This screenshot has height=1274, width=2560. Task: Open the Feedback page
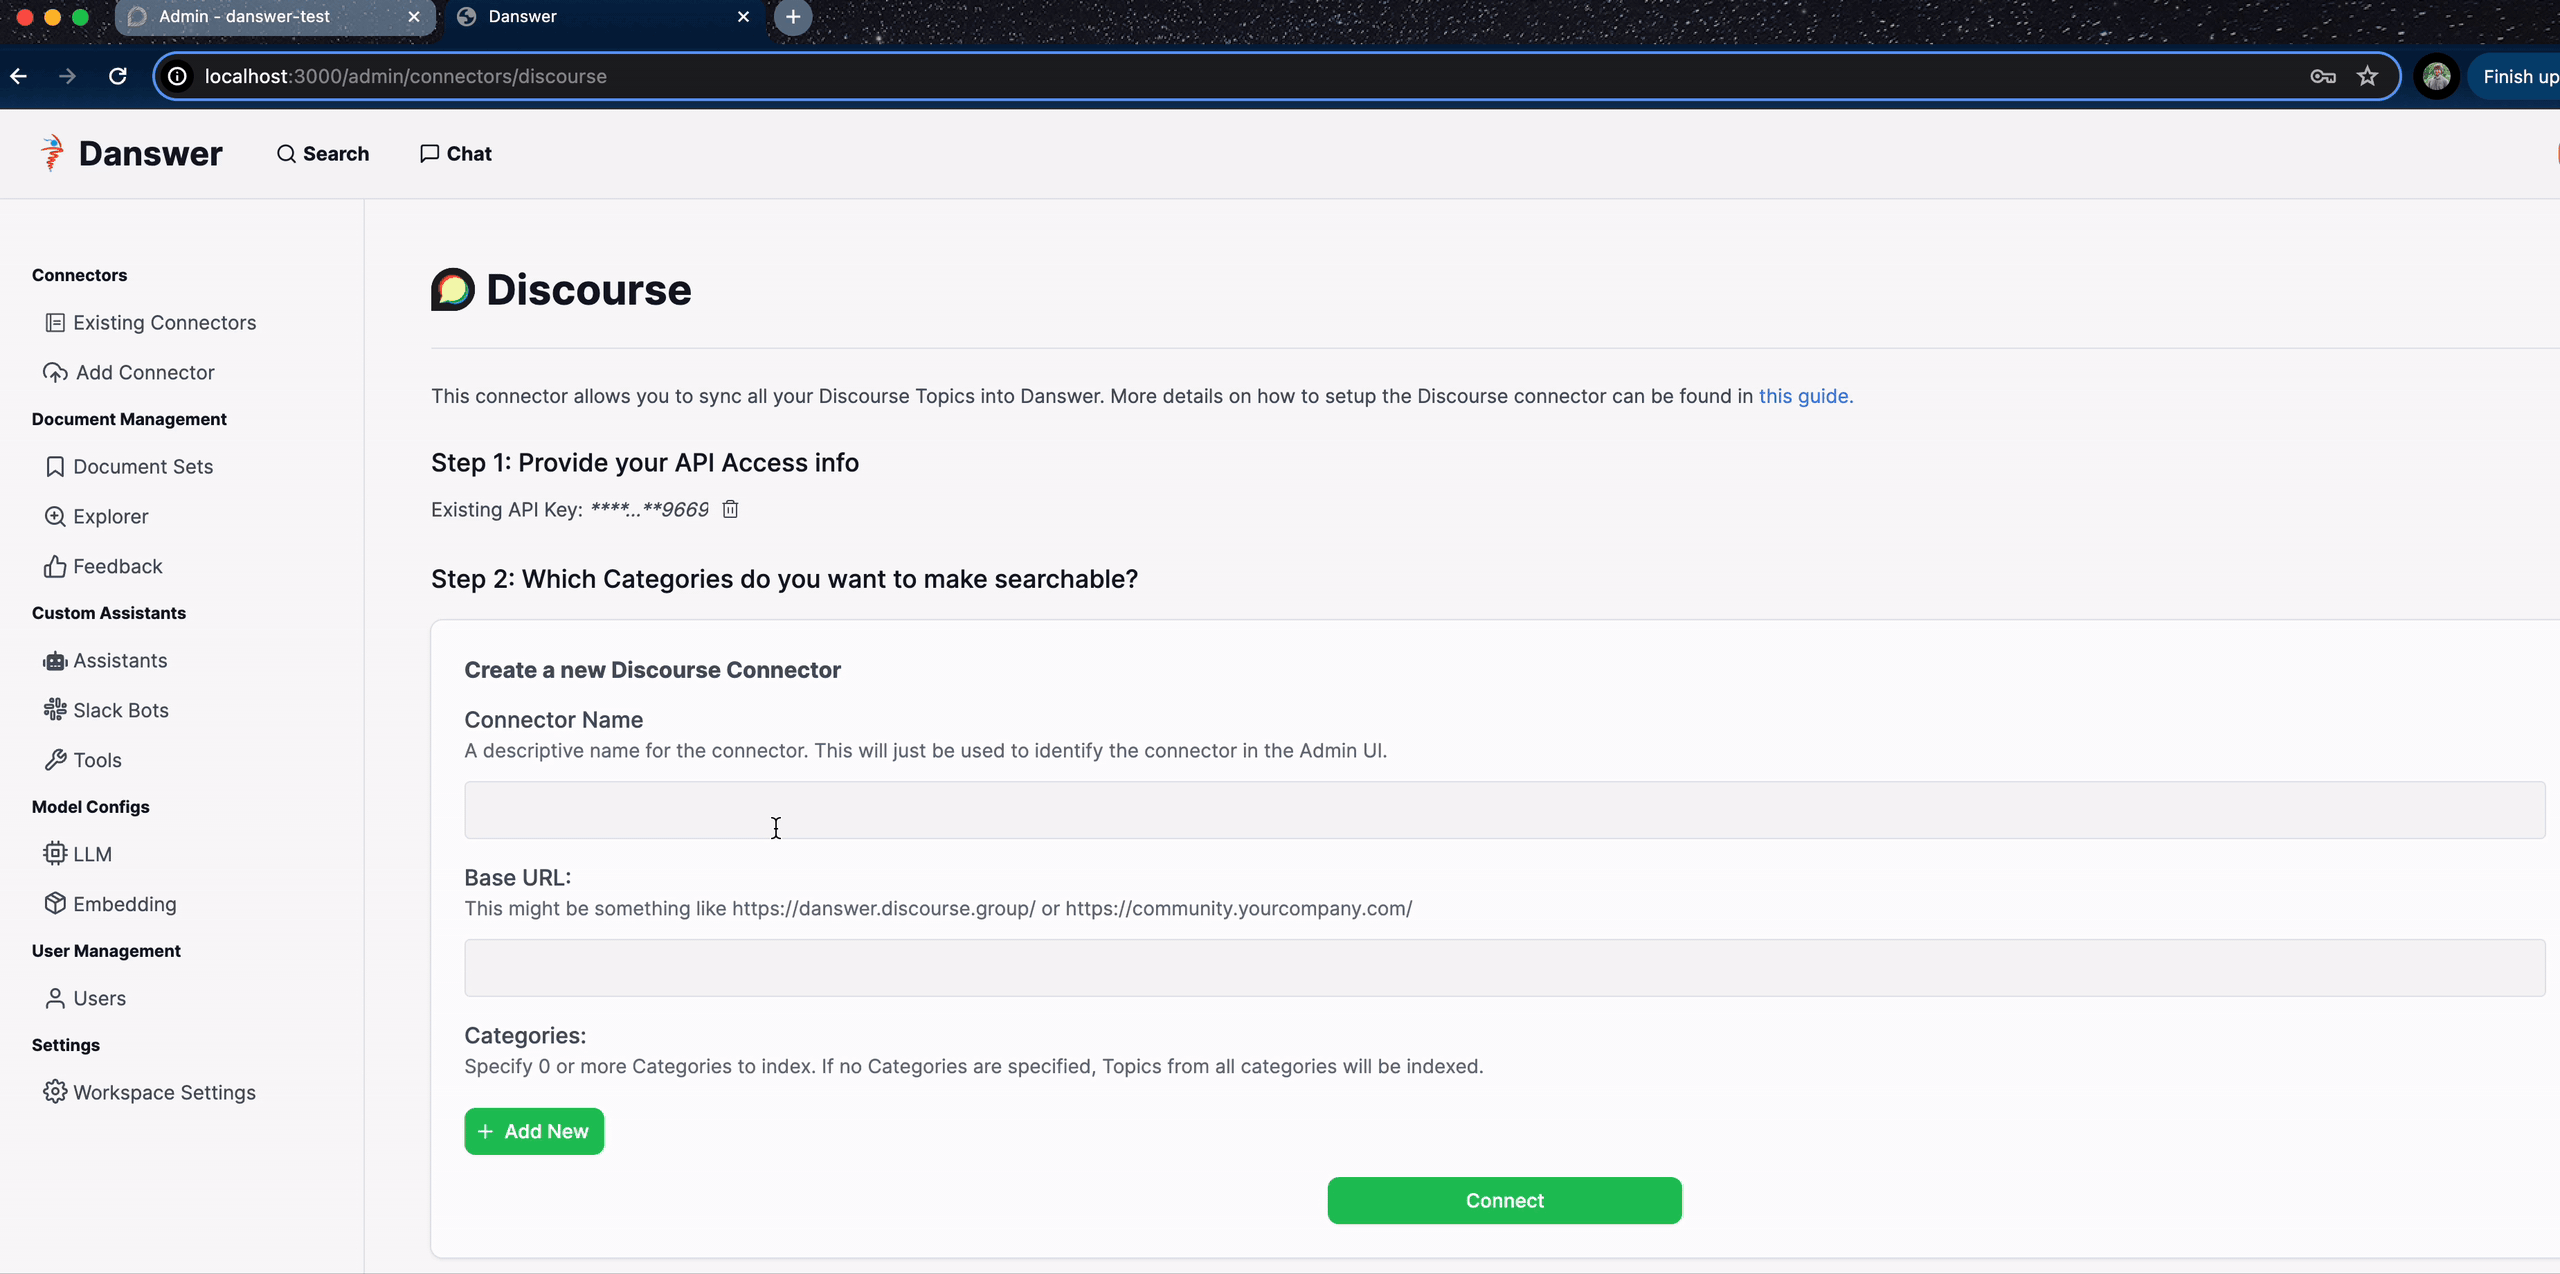(117, 565)
